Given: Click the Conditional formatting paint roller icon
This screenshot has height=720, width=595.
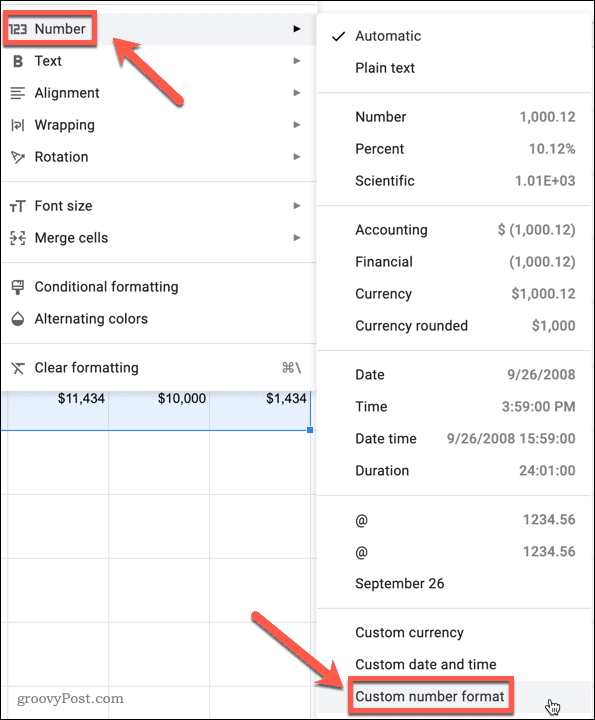Looking at the screenshot, I should click(18, 287).
